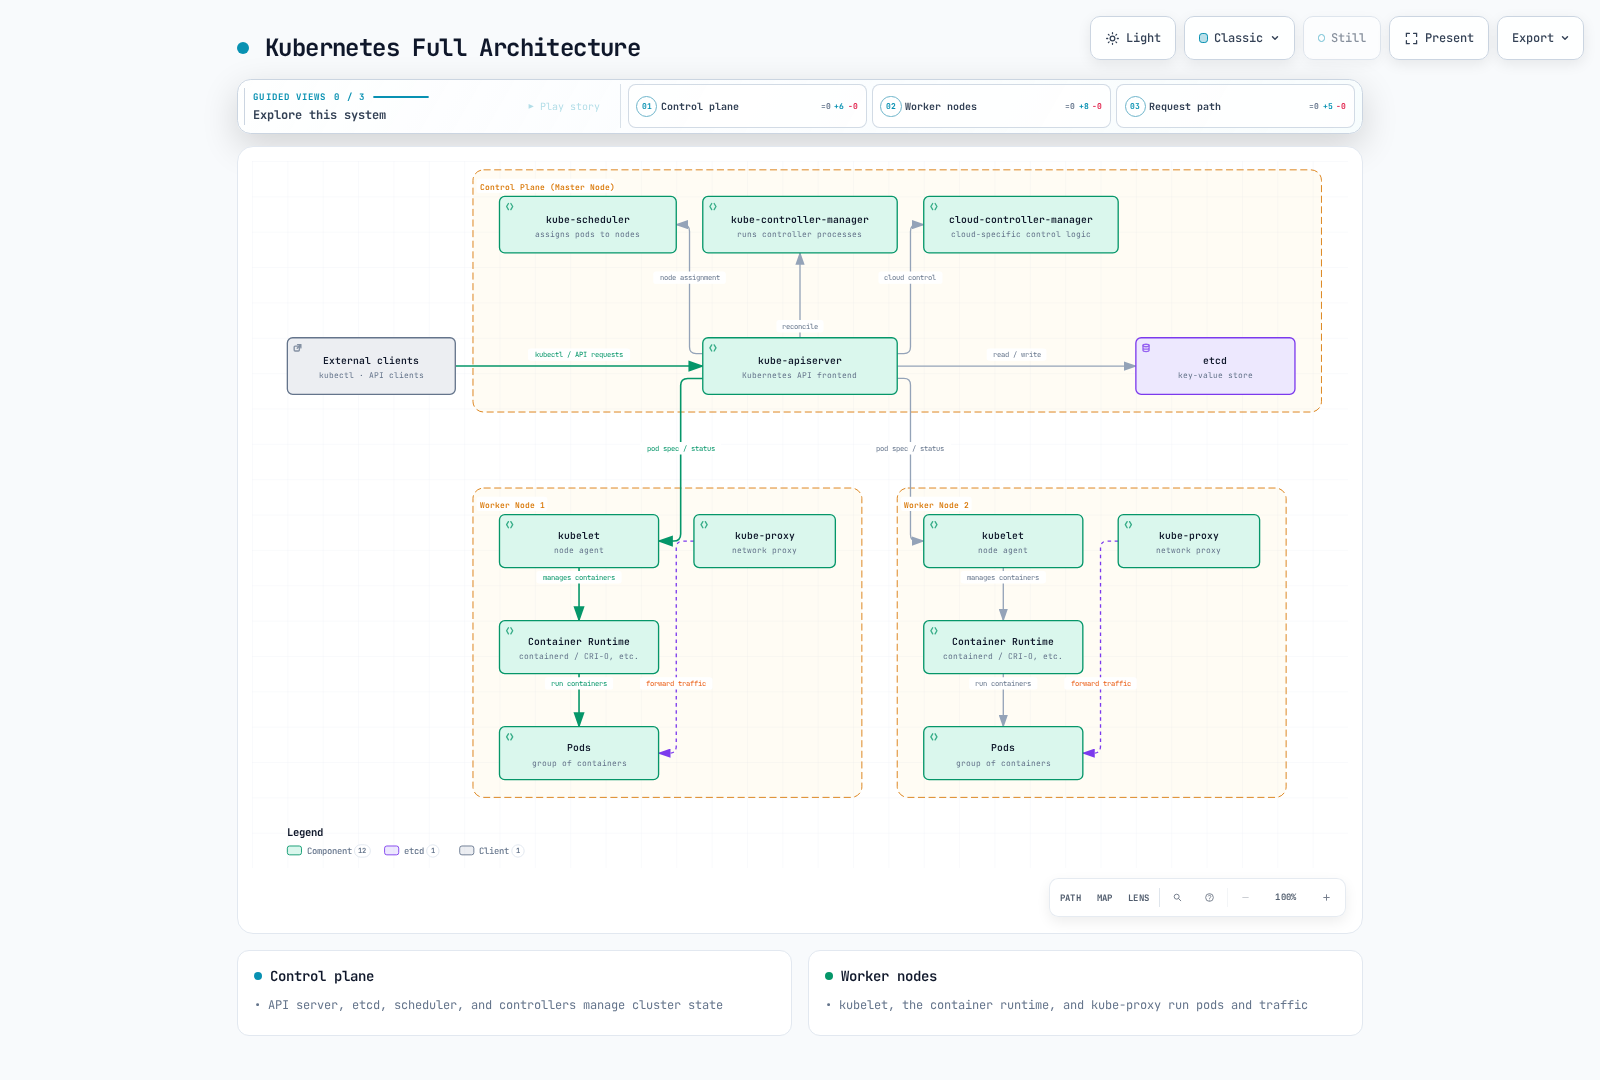Open the Classic style dropdown
The height and width of the screenshot is (1080, 1600).
1239,38
